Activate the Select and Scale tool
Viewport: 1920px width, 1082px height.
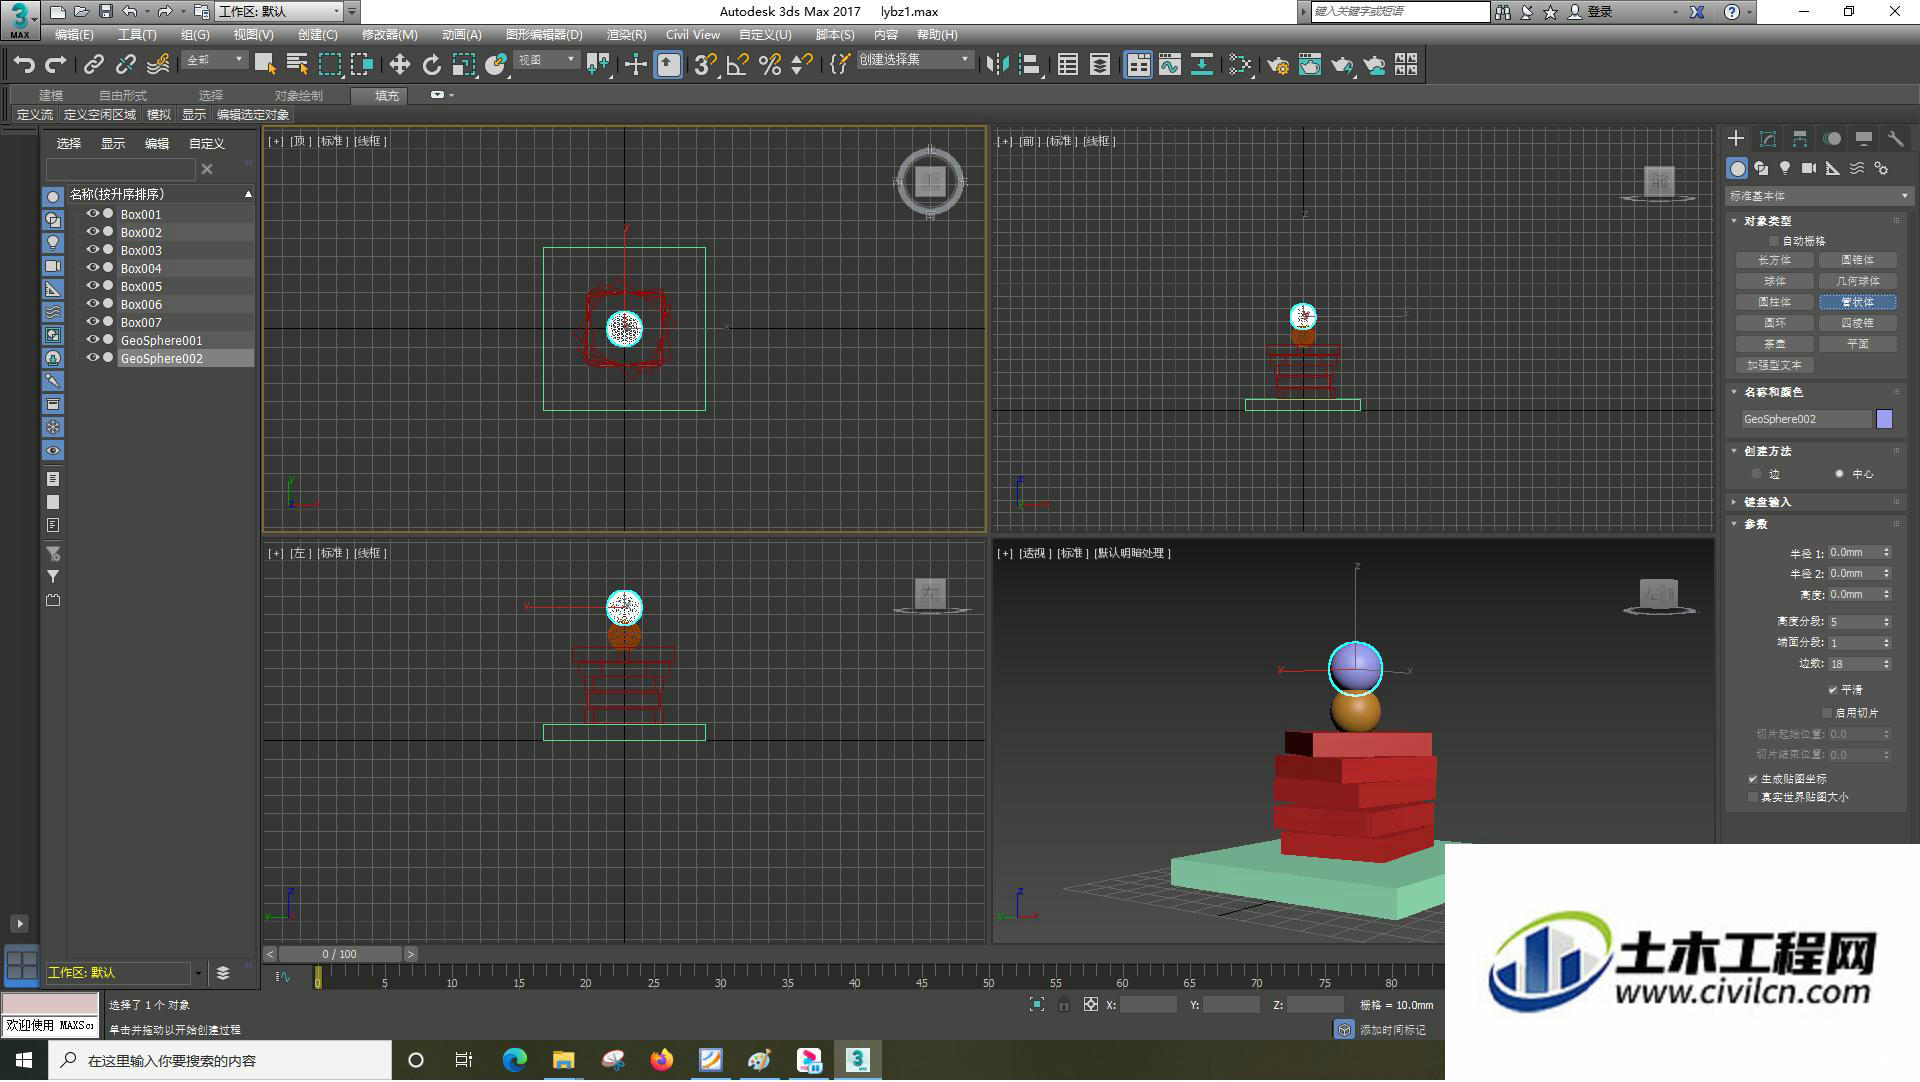pyautogui.click(x=463, y=65)
